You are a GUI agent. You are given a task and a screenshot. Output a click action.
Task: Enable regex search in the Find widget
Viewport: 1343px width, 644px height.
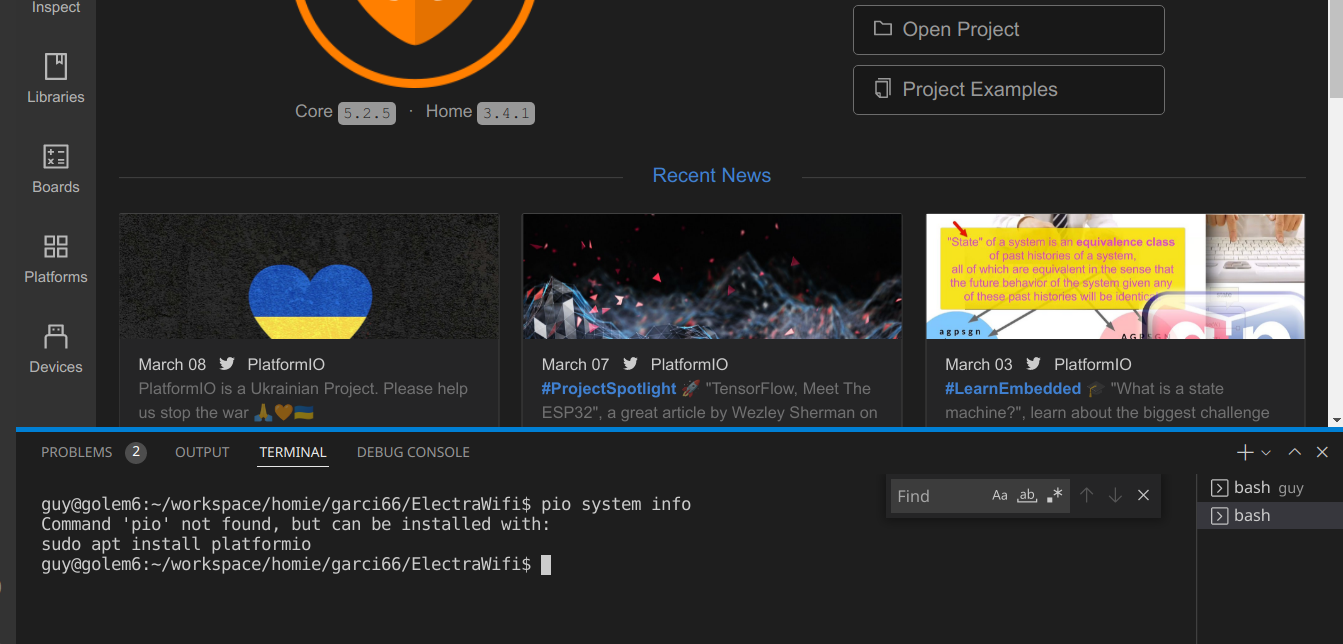coord(1054,495)
